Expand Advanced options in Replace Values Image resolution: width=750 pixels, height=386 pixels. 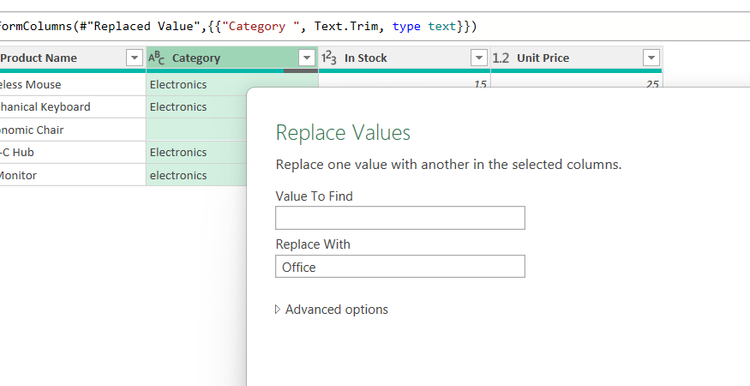tap(332, 309)
